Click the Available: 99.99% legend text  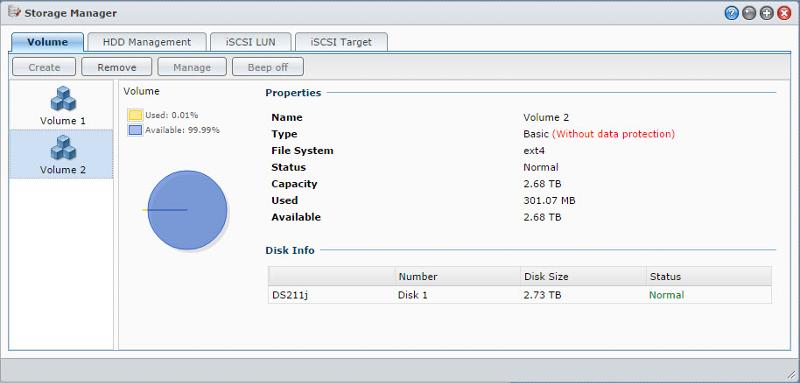coord(182,130)
